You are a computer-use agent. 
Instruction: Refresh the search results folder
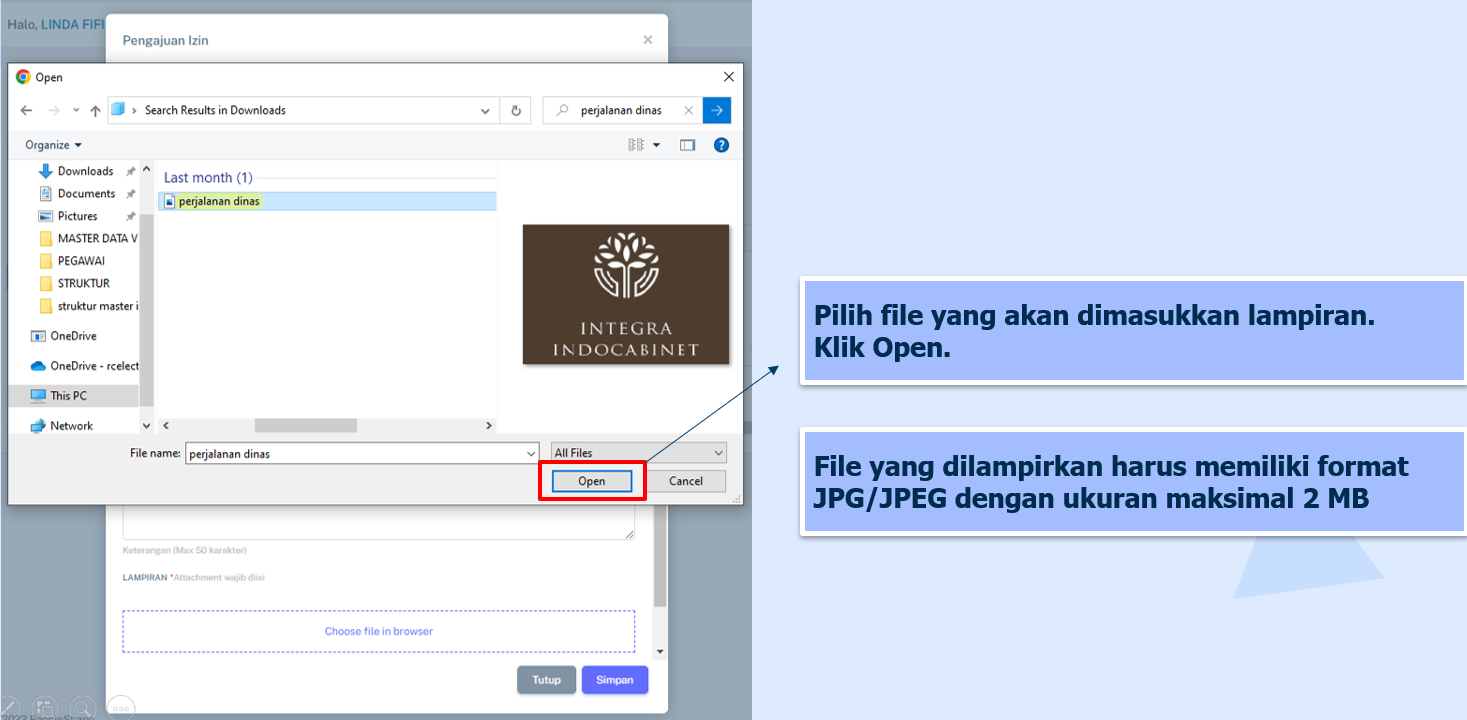516,111
